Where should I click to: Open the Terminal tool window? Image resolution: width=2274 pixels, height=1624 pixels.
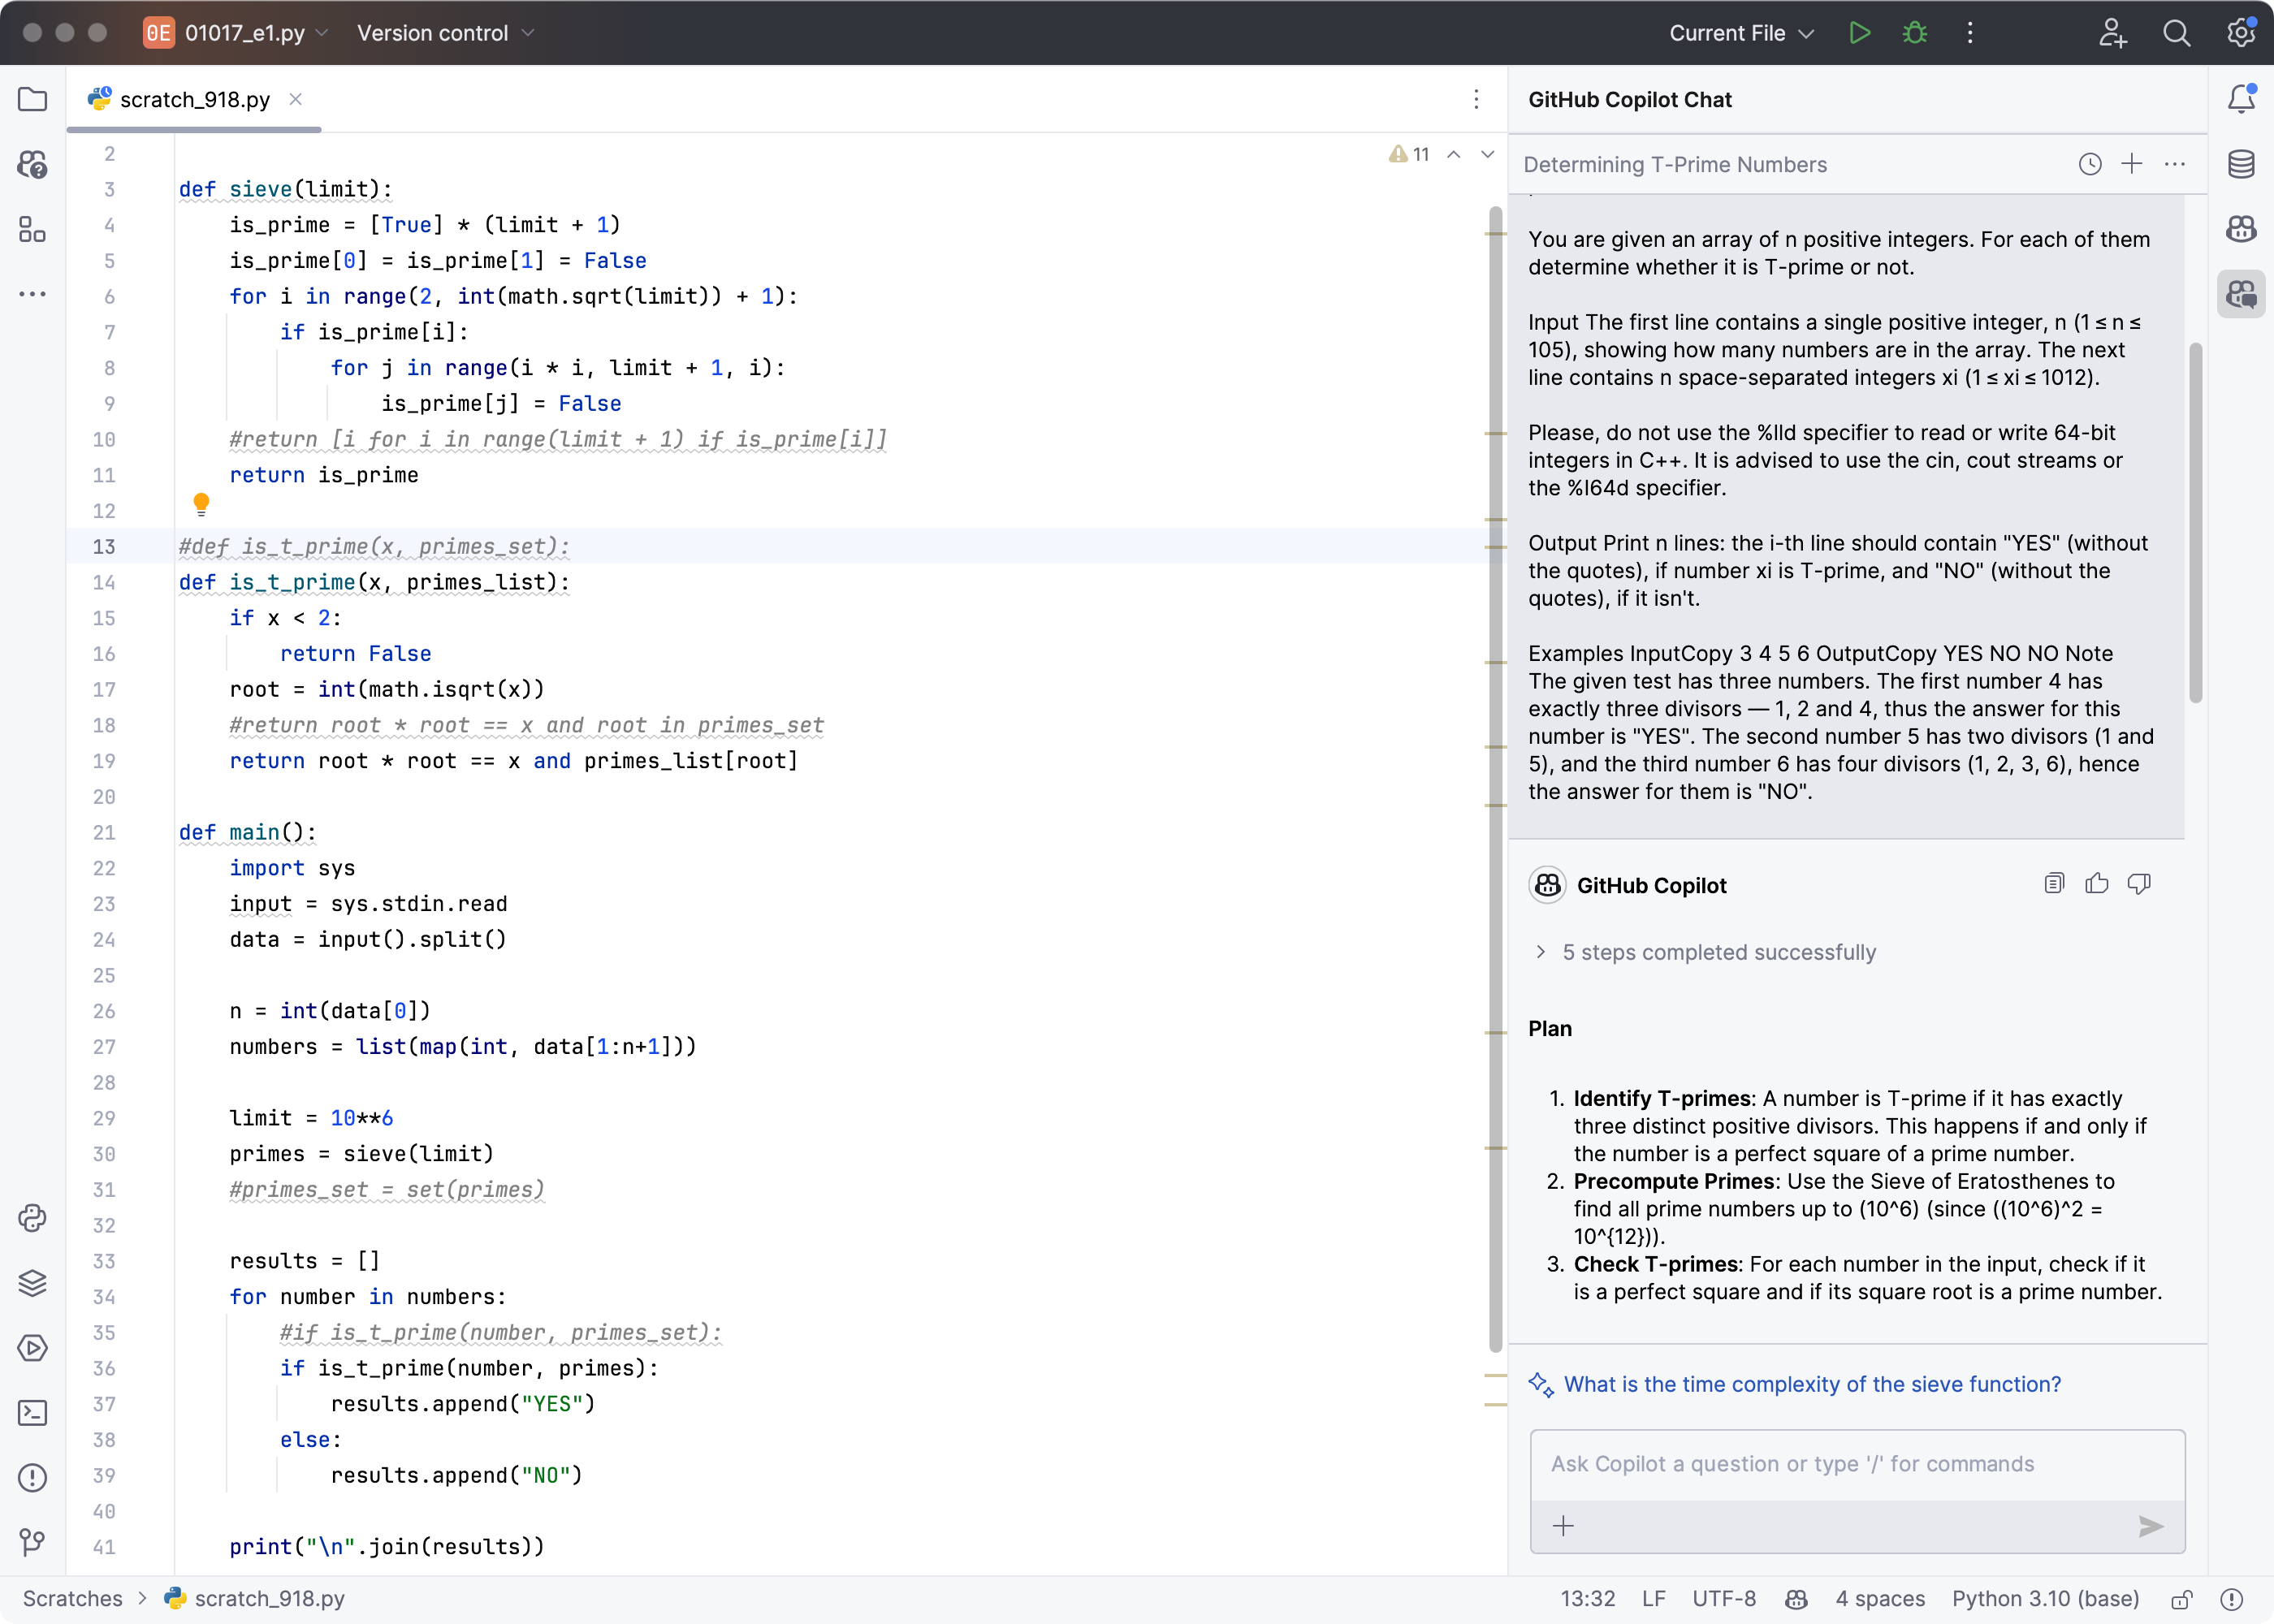tap(33, 1413)
